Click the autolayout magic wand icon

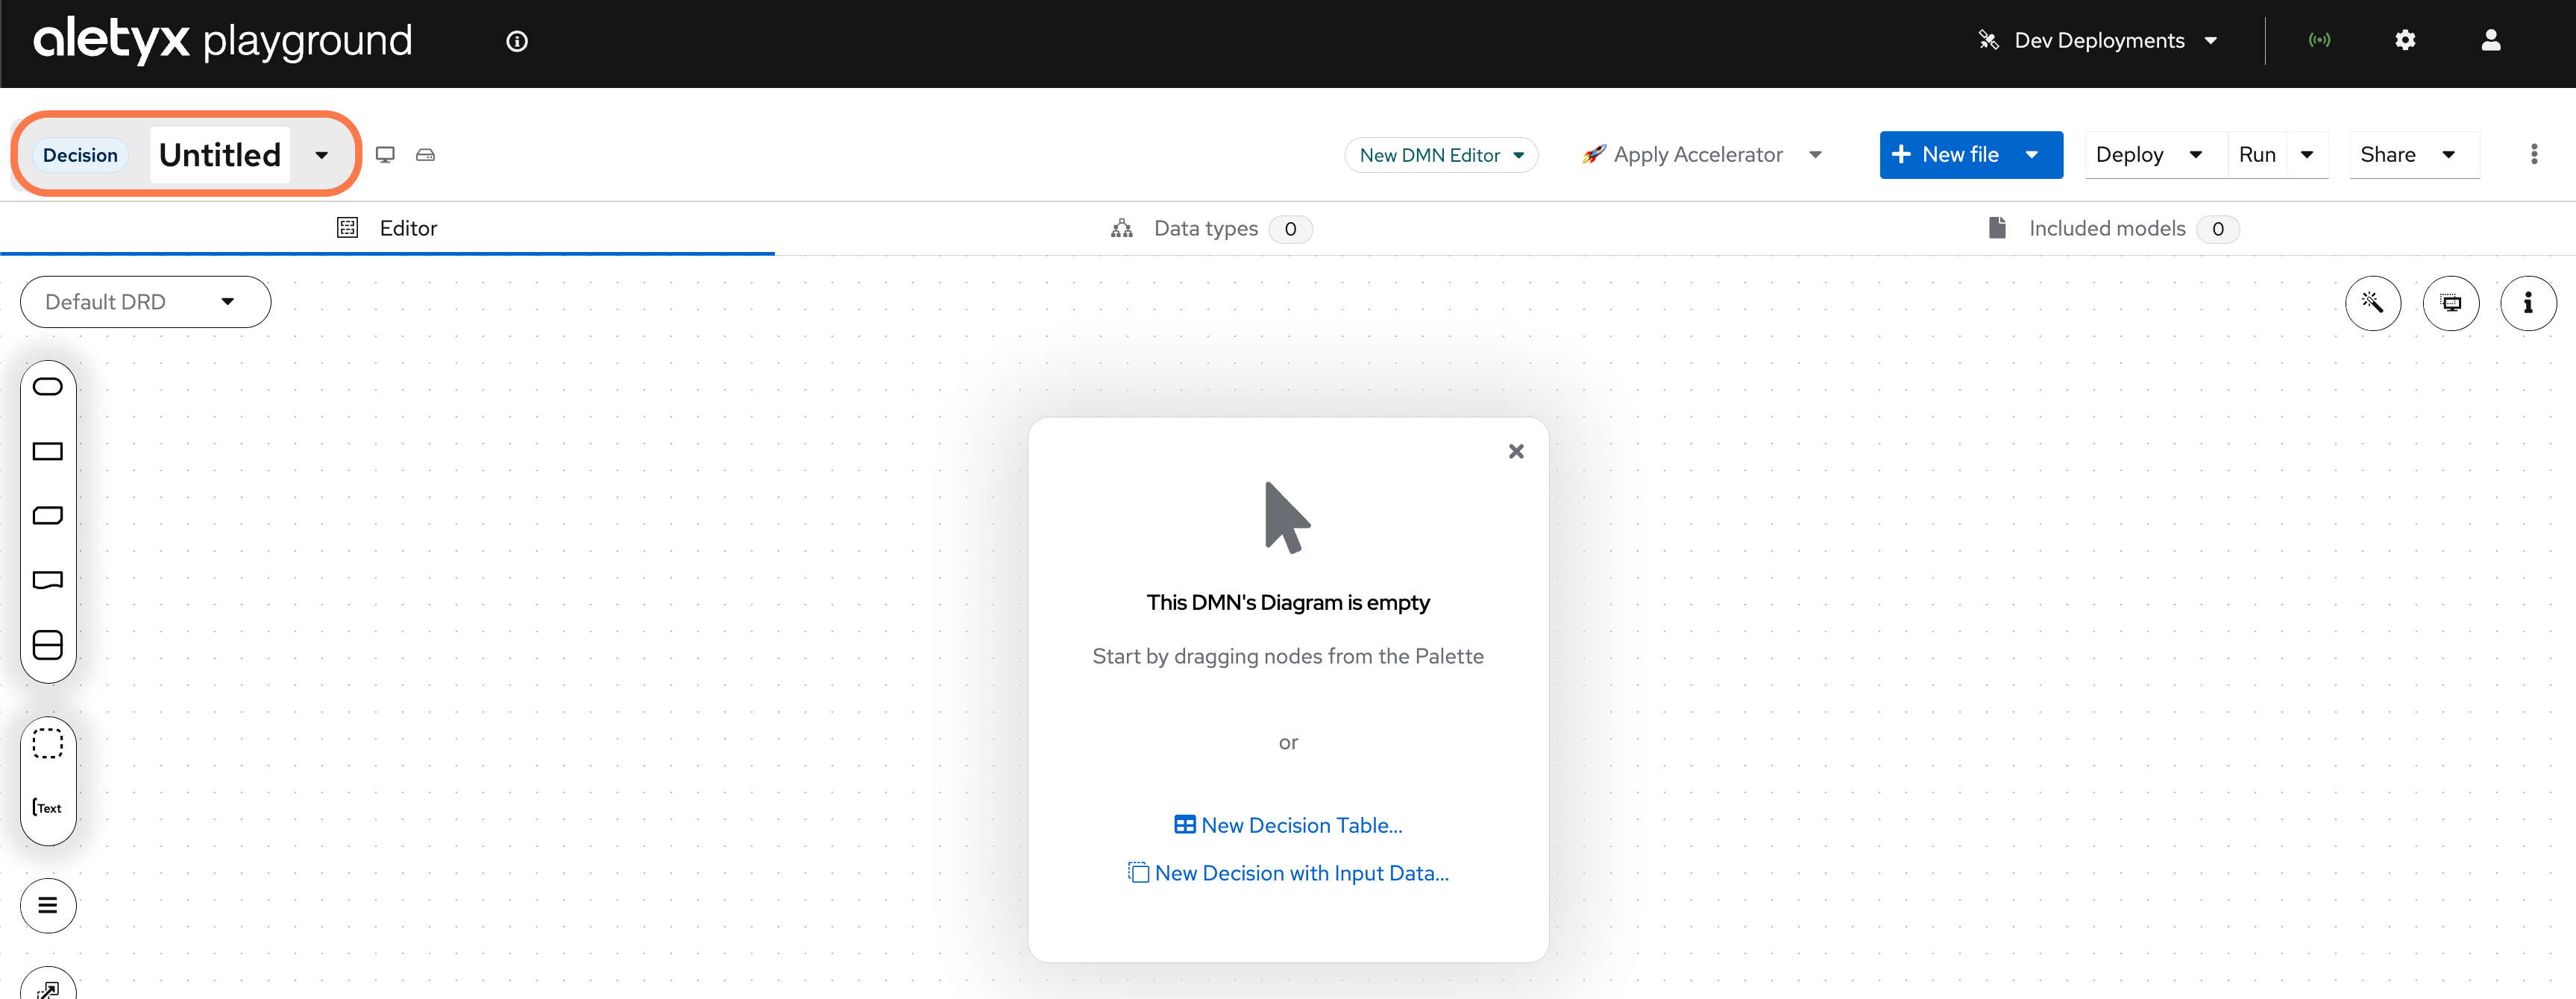2372,303
